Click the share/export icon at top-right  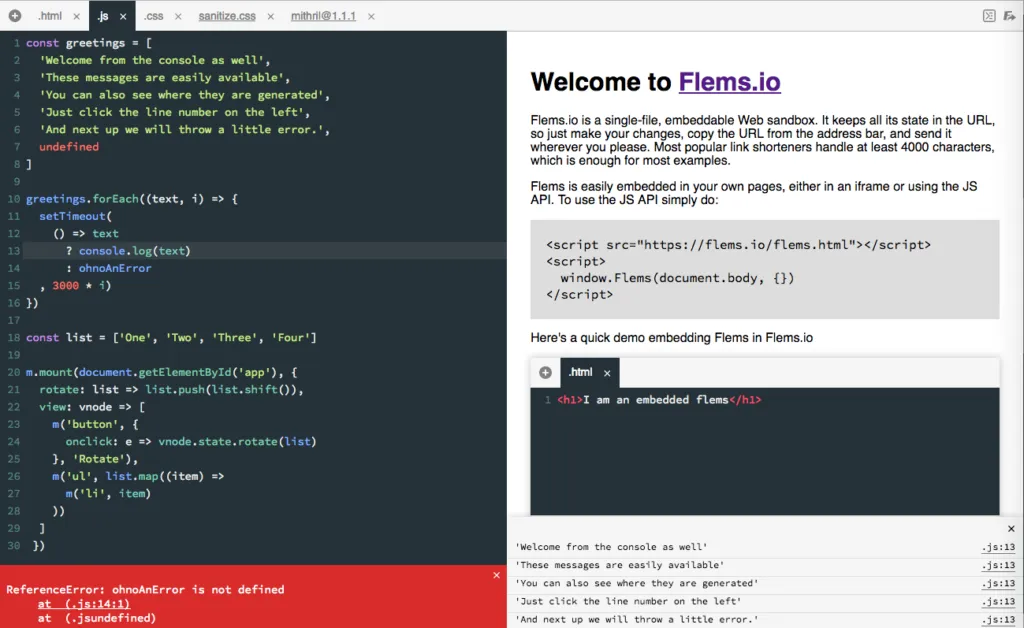1010,16
